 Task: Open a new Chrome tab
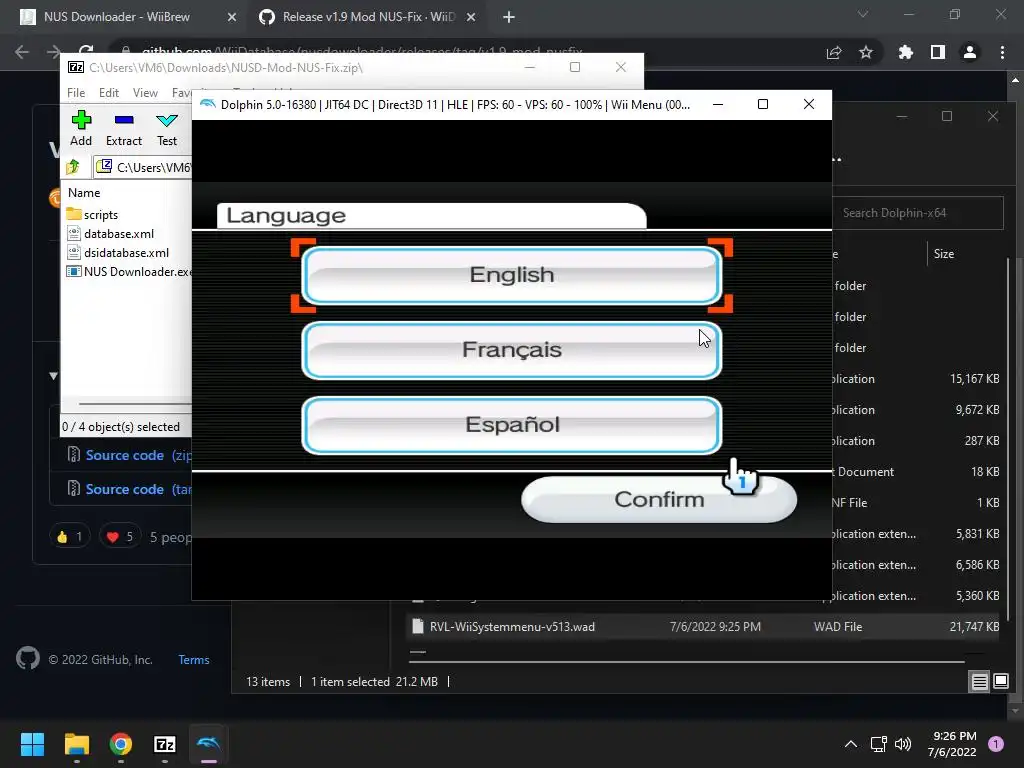(509, 18)
